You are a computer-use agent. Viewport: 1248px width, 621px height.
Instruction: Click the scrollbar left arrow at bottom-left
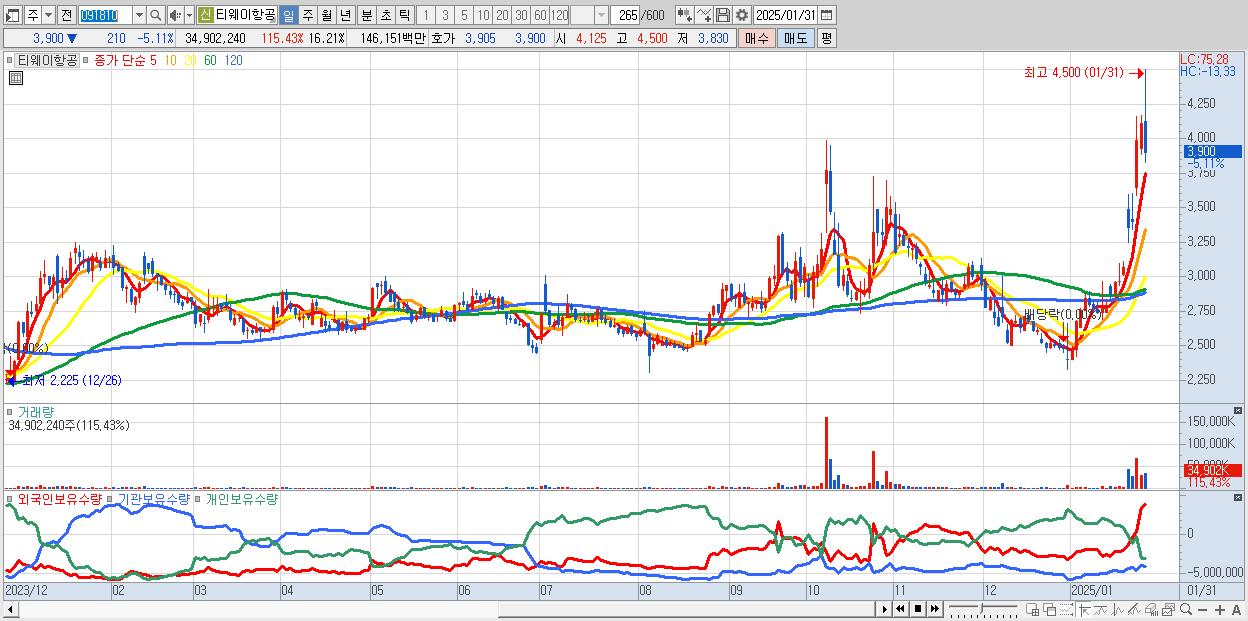tap(11, 609)
